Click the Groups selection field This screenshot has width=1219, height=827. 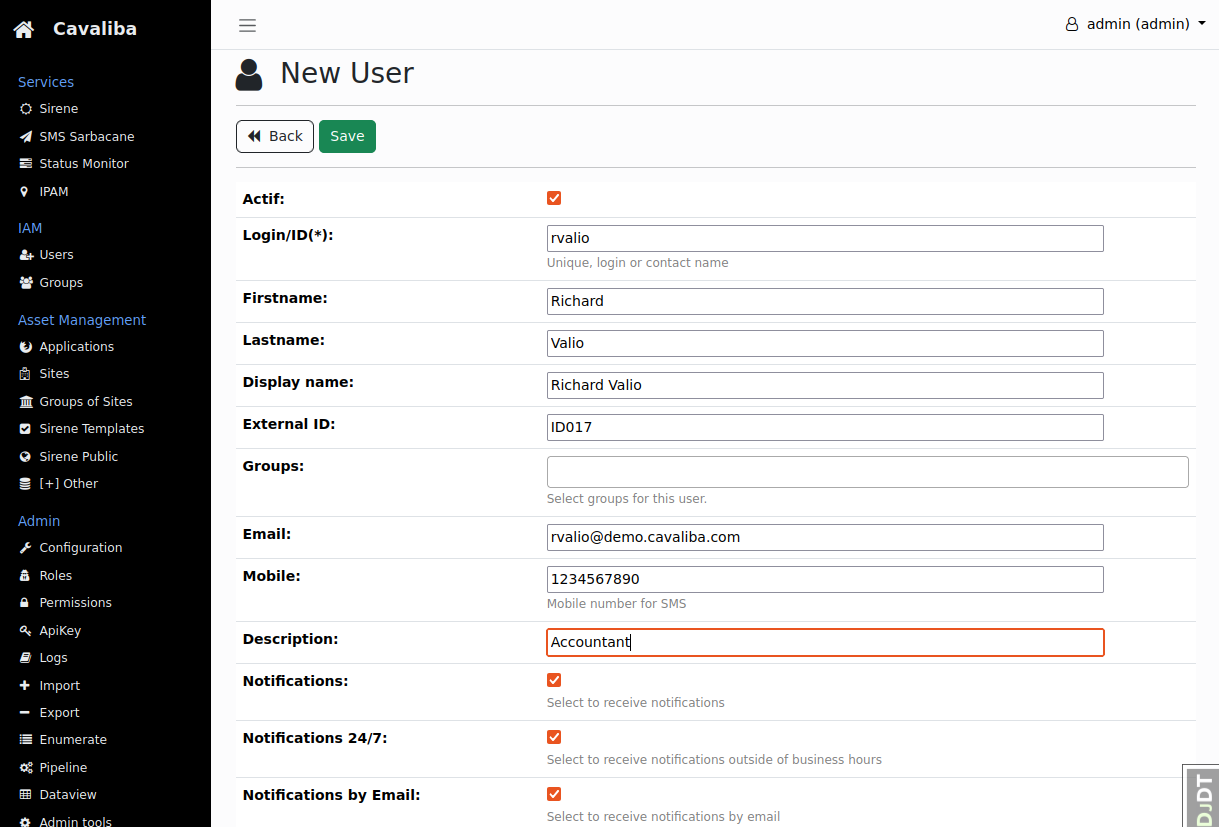coord(867,471)
